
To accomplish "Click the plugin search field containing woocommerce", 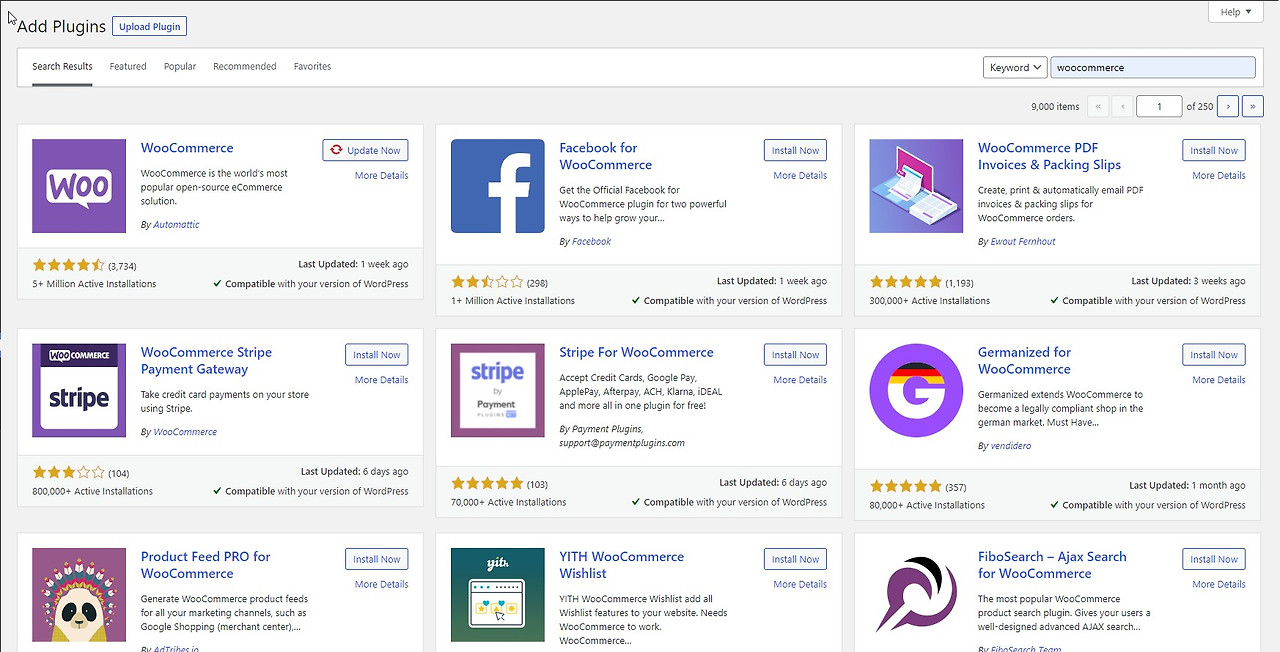I will (1153, 67).
